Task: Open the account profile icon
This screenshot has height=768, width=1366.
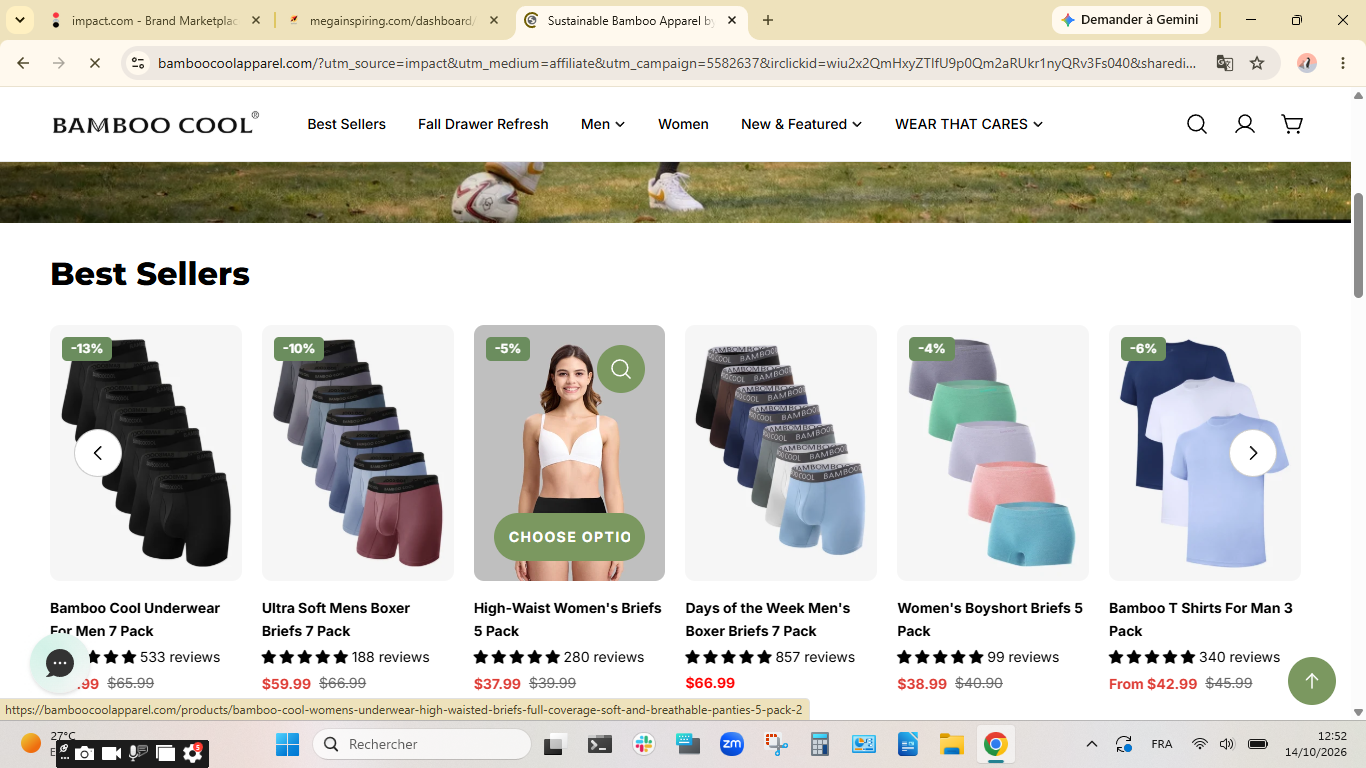Action: pos(1244,124)
